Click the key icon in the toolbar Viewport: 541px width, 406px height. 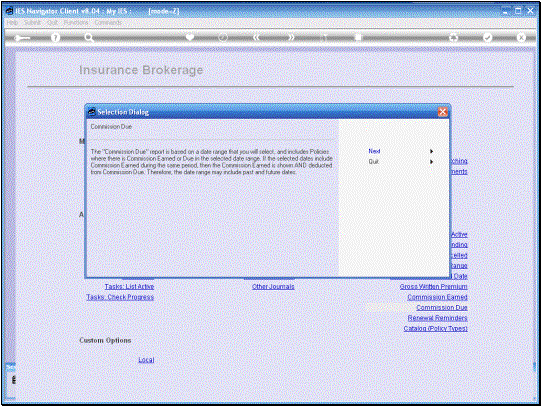click(x=22, y=38)
